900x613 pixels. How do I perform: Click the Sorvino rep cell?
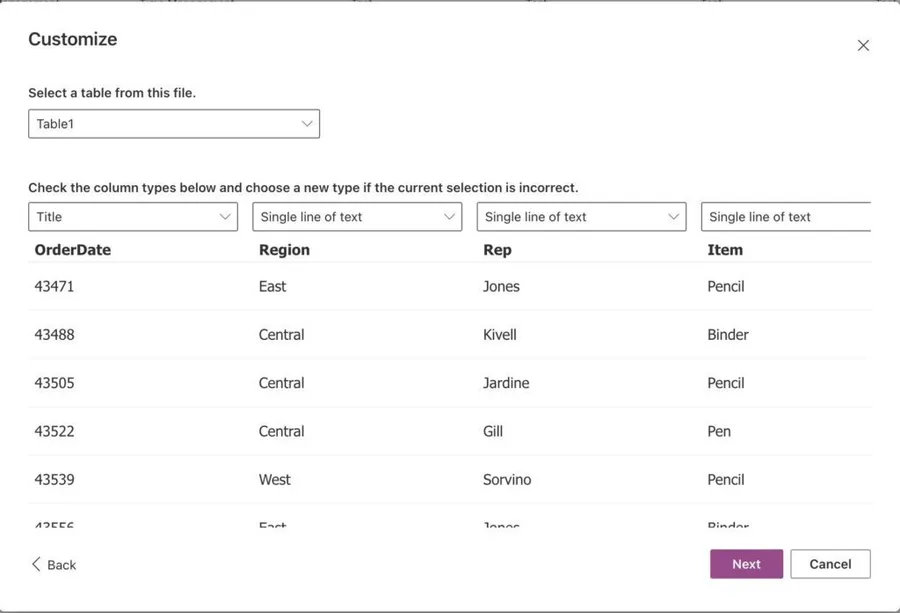click(x=507, y=480)
